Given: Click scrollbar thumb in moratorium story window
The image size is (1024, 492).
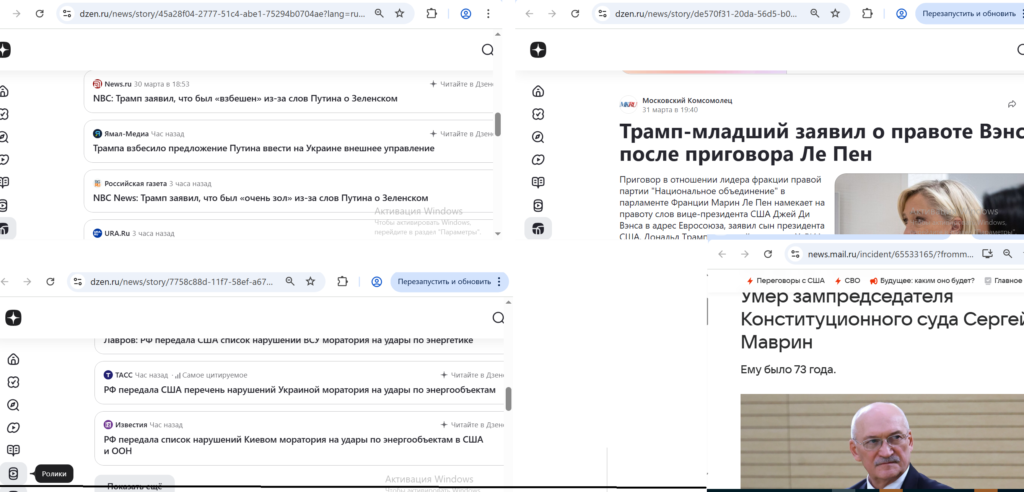Looking at the screenshot, I should click(508, 398).
